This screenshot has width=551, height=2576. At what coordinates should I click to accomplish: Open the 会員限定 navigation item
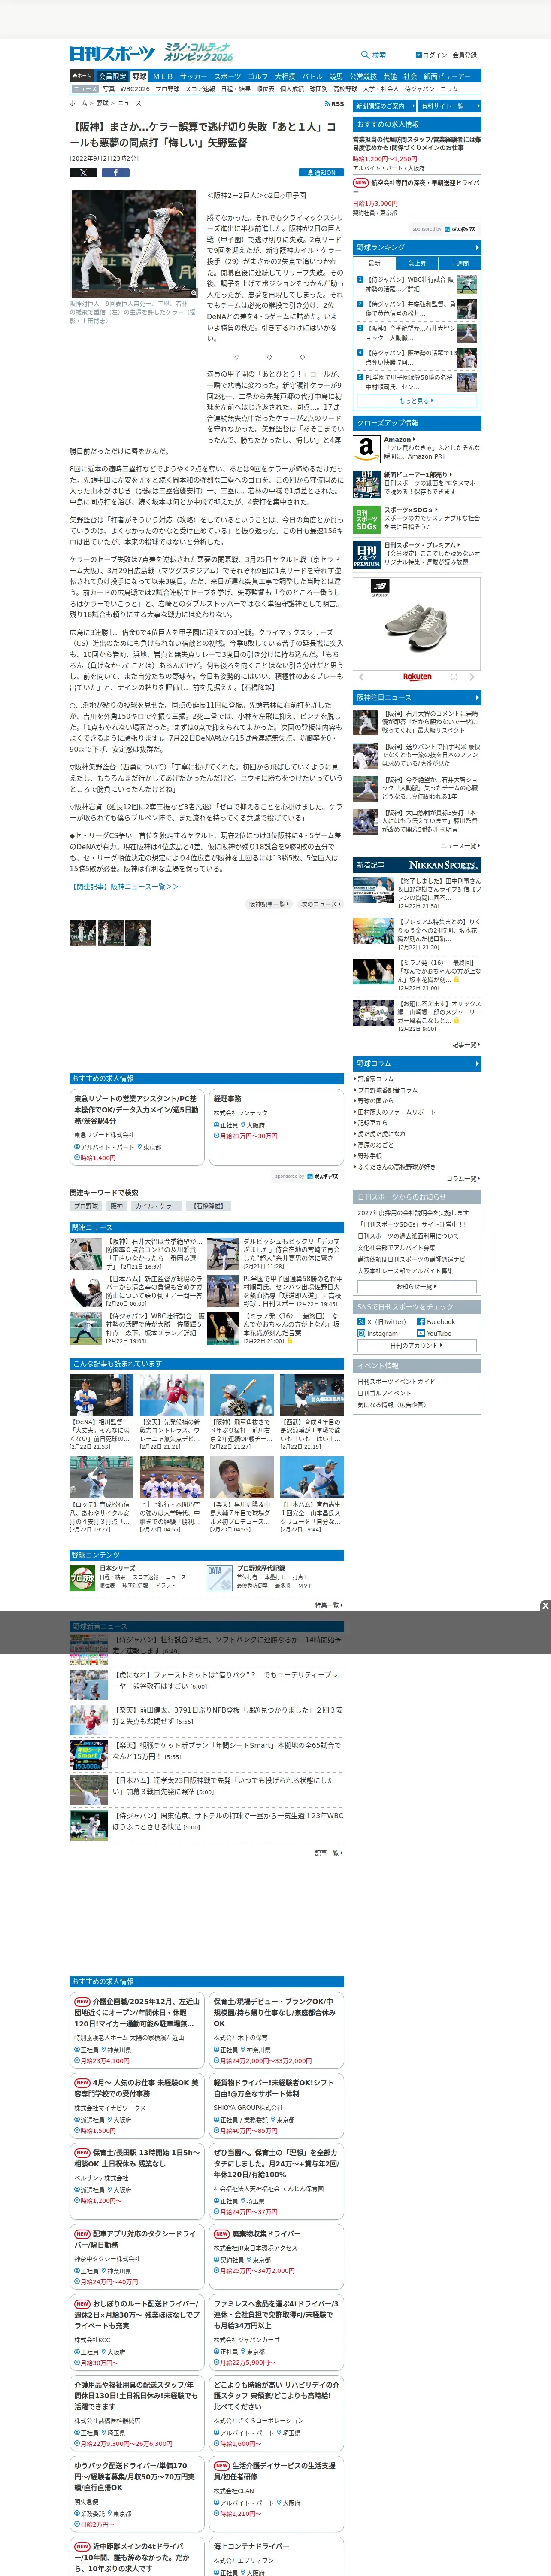coord(112,76)
